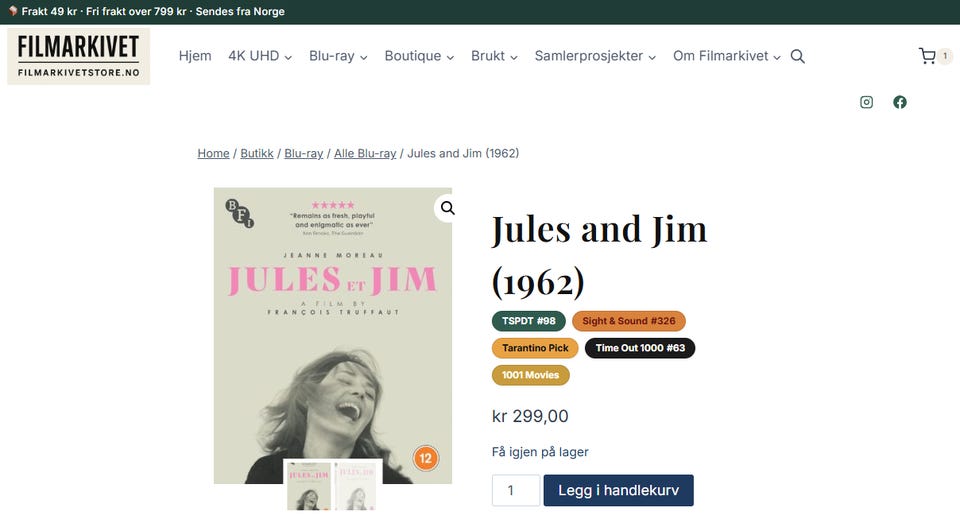Zoom the product image with magnifier
Viewport: 960px width, 527px height.
[448, 208]
